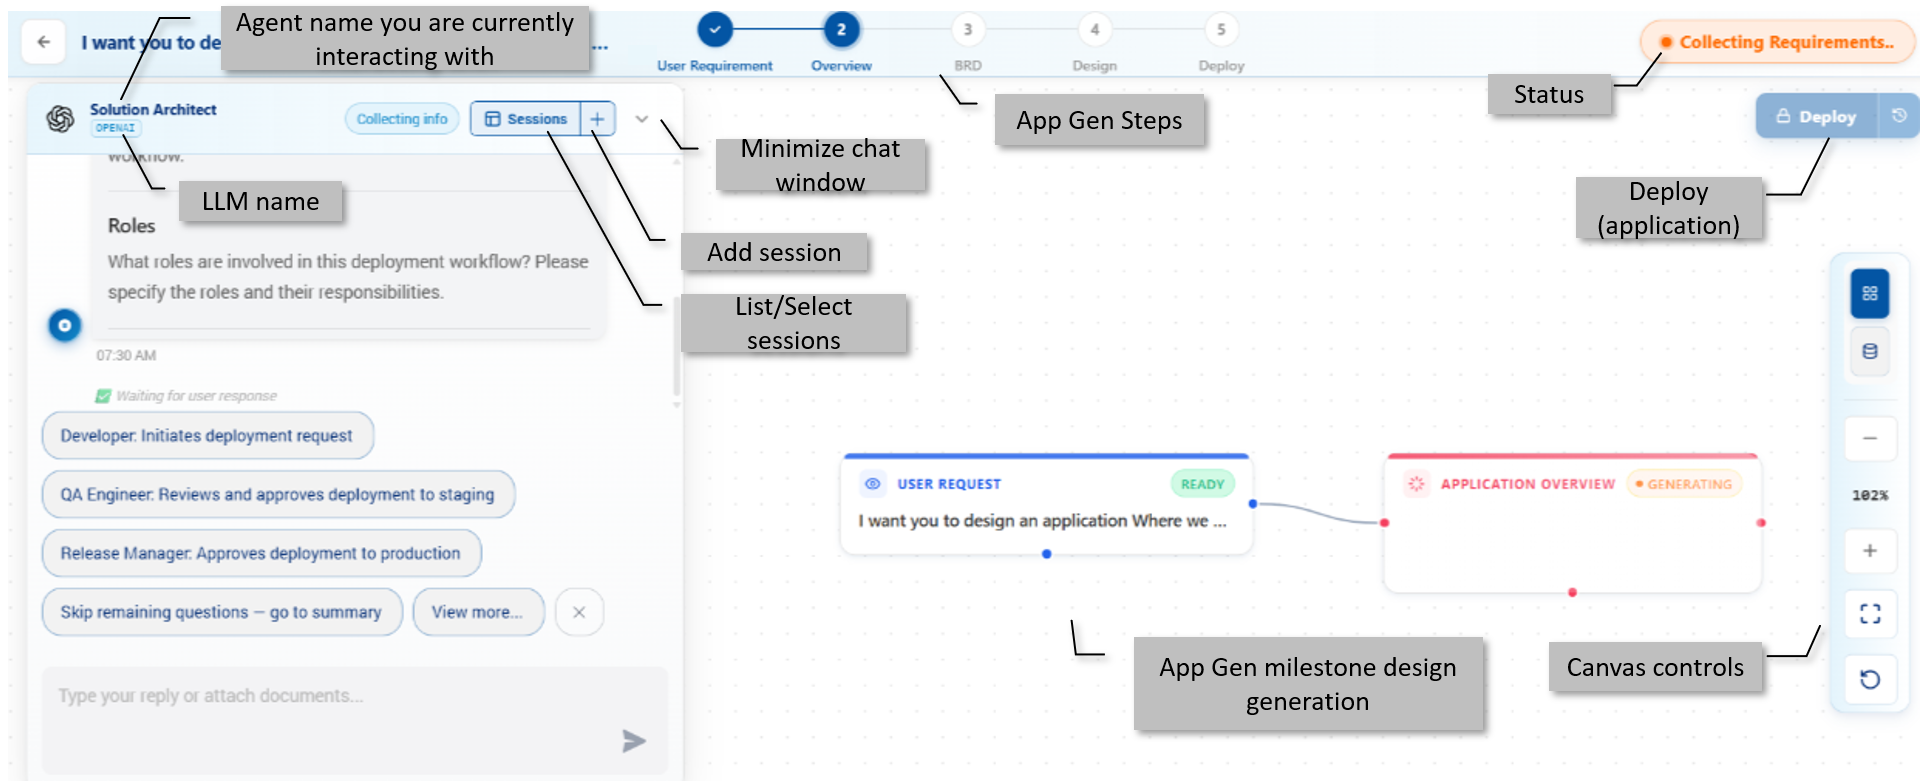Fit the canvas to screen
This screenshot has height=784, width=1920.
click(x=1869, y=613)
